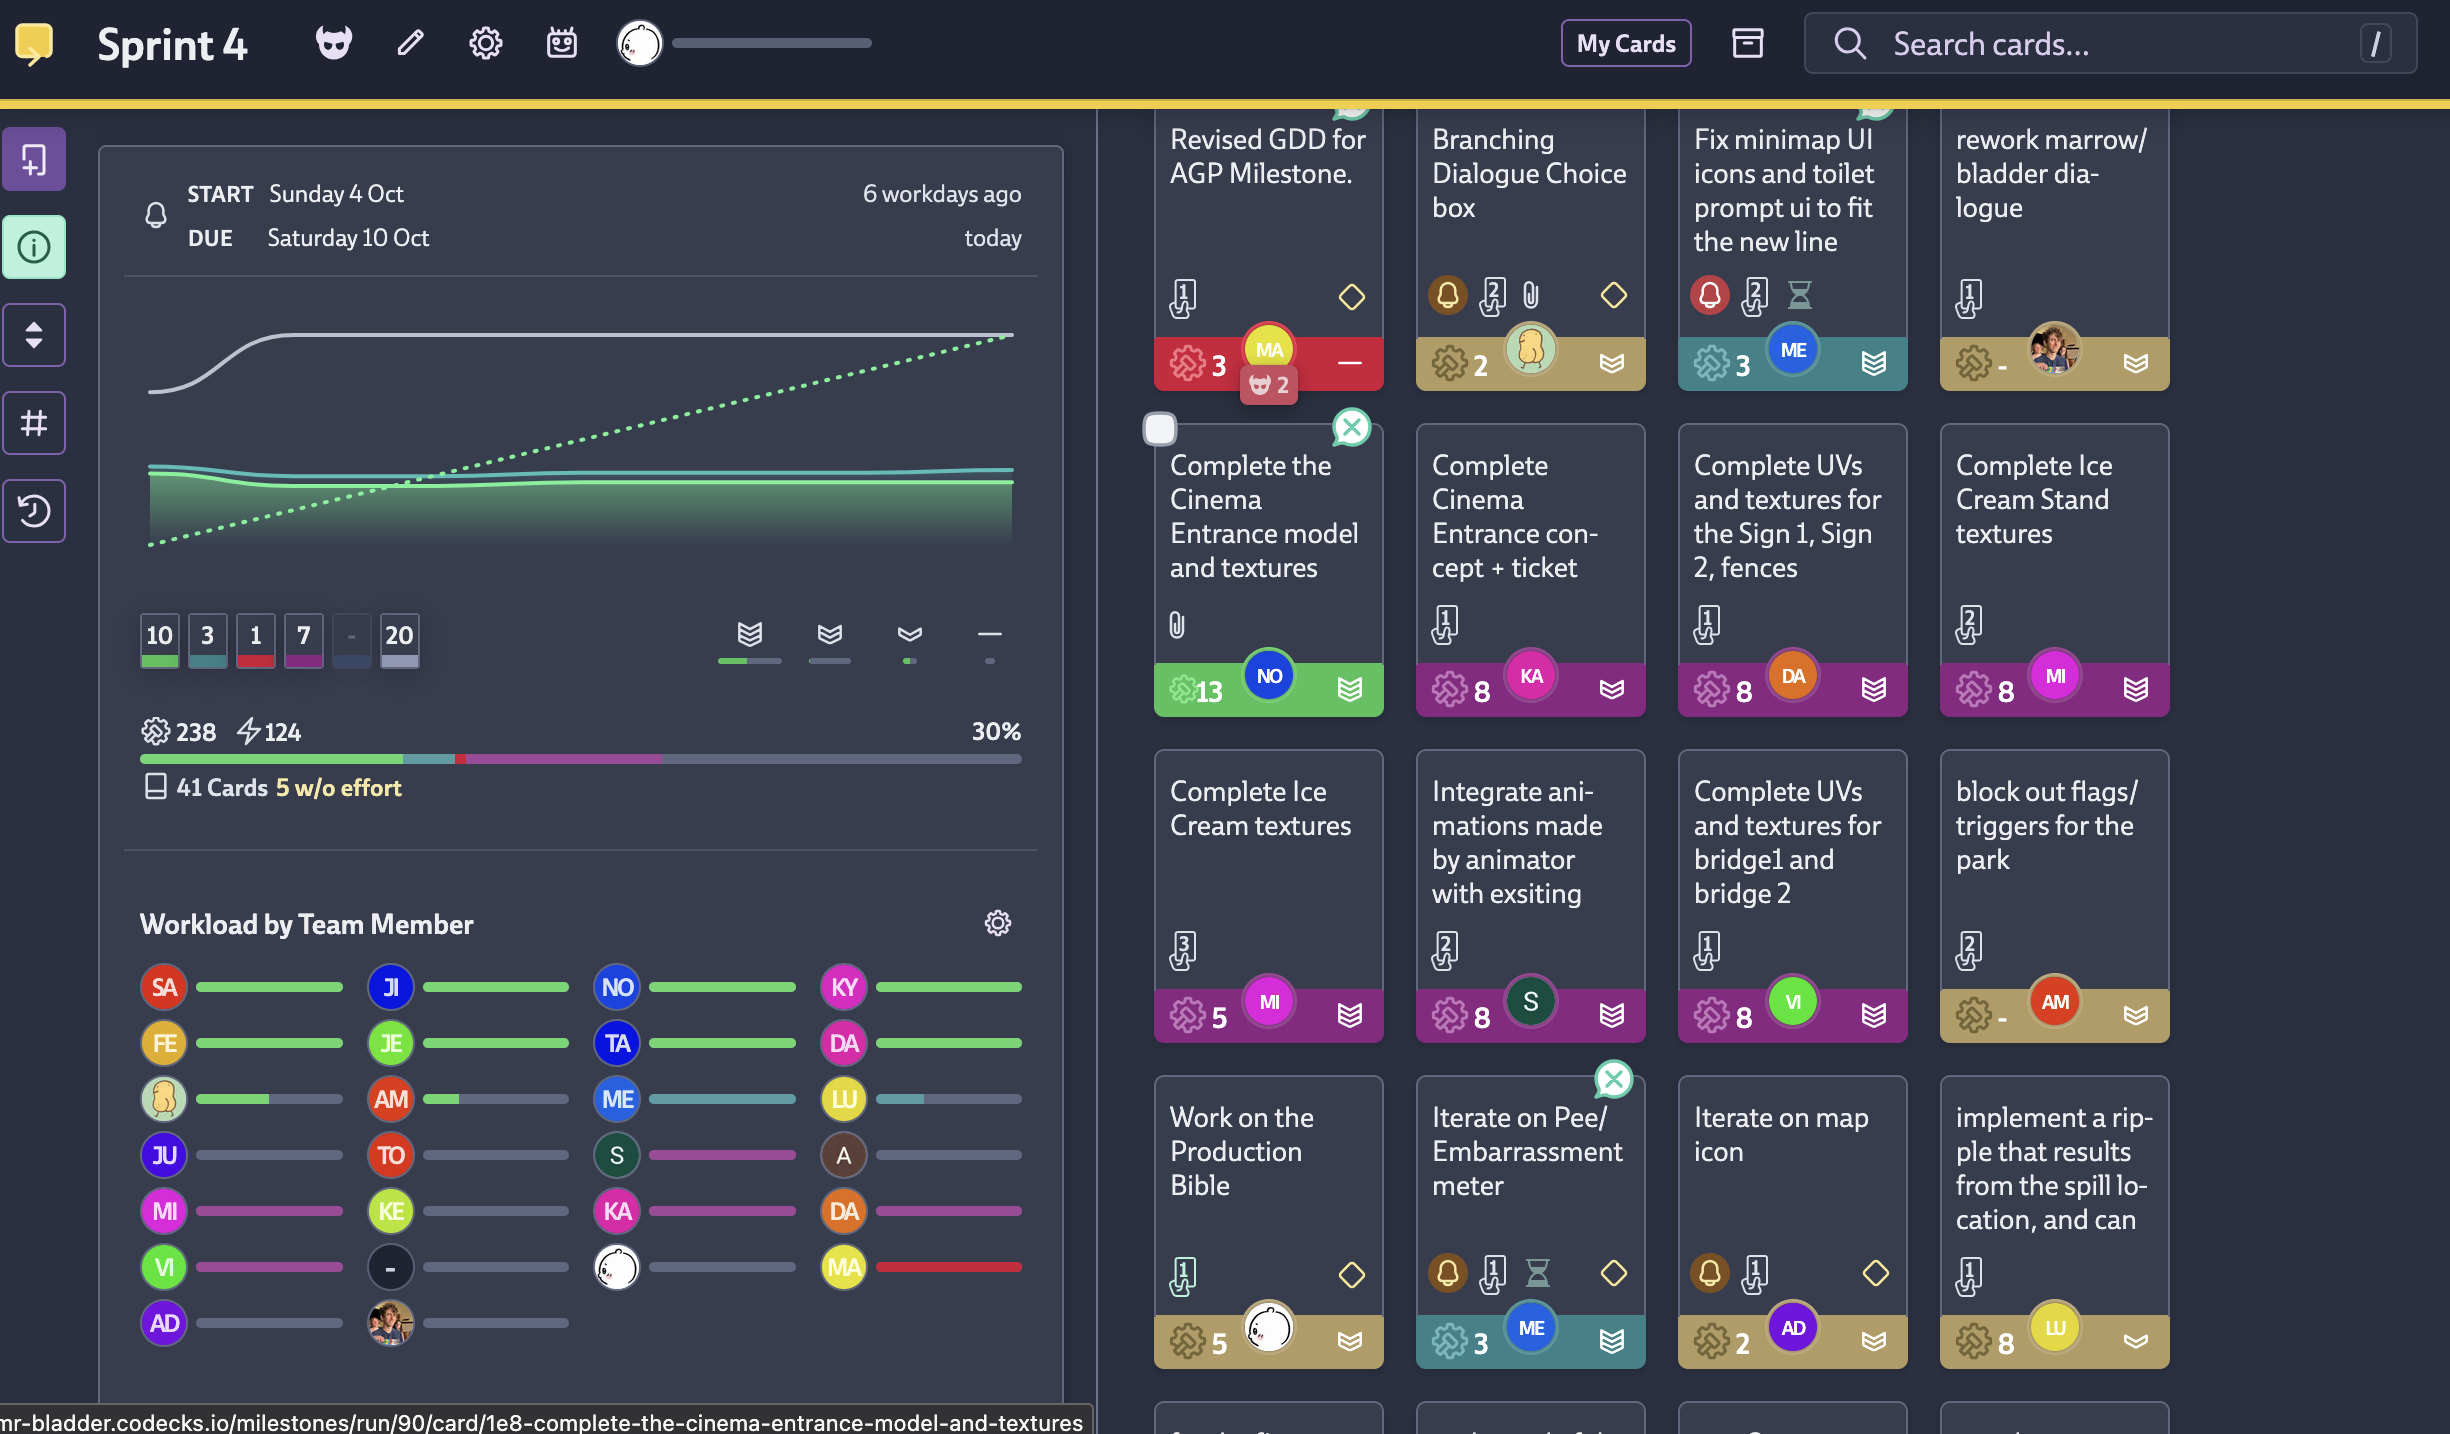The image size is (2450, 1434).
Task: Filter workload by team member MA
Action: pos(844,1267)
